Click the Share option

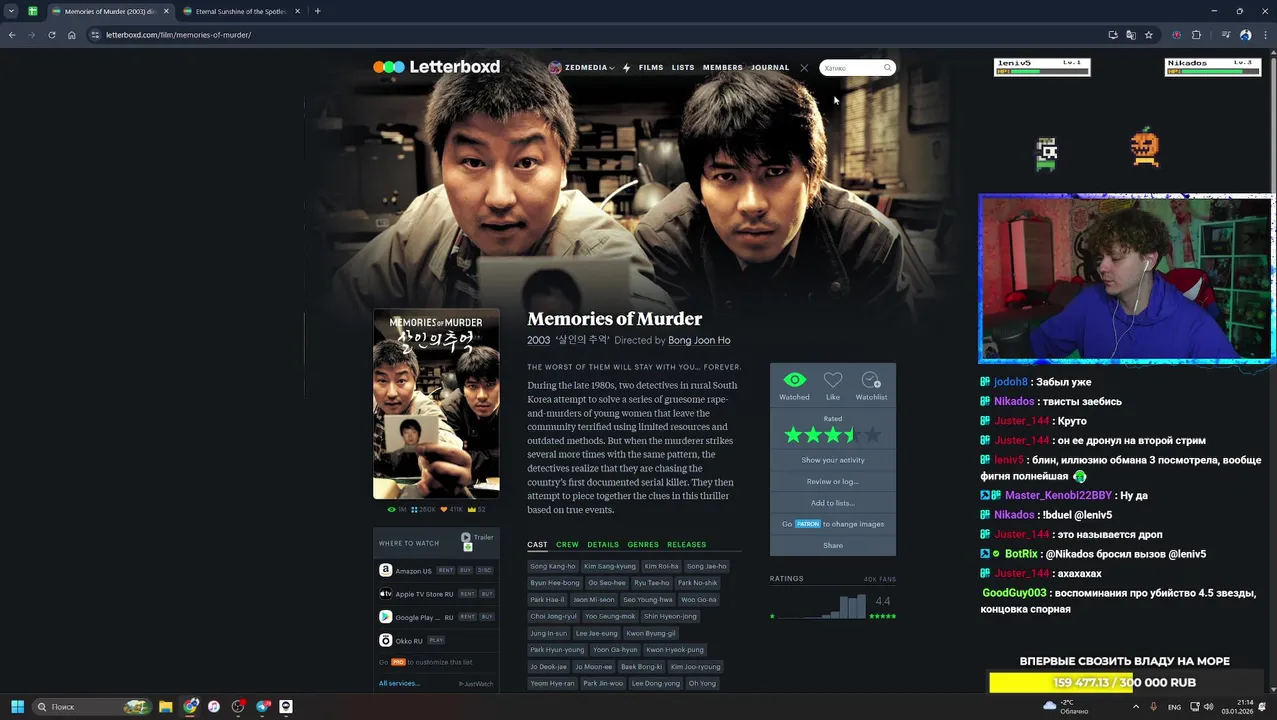[833, 545]
